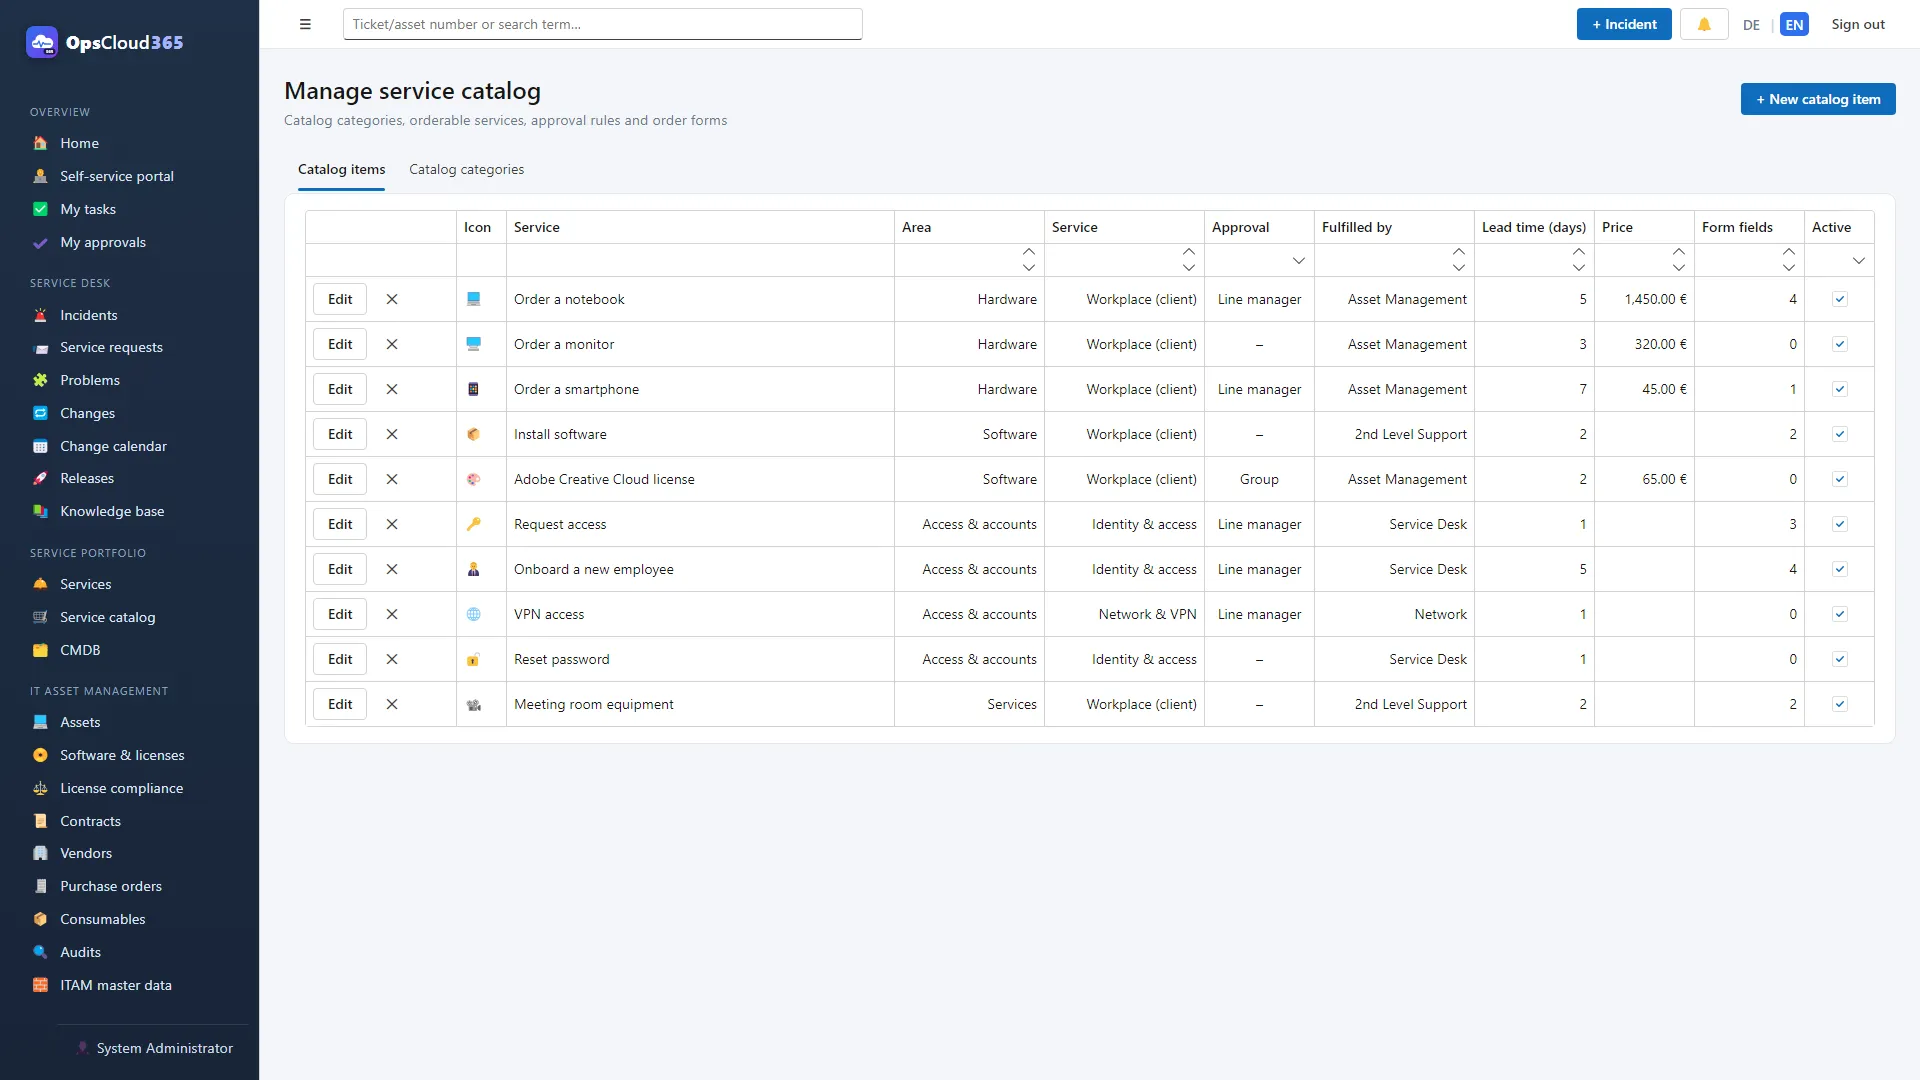The image size is (1920, 1080).
Task: Toggle Active checkbox for Reset password
Action: [1840, 659]
